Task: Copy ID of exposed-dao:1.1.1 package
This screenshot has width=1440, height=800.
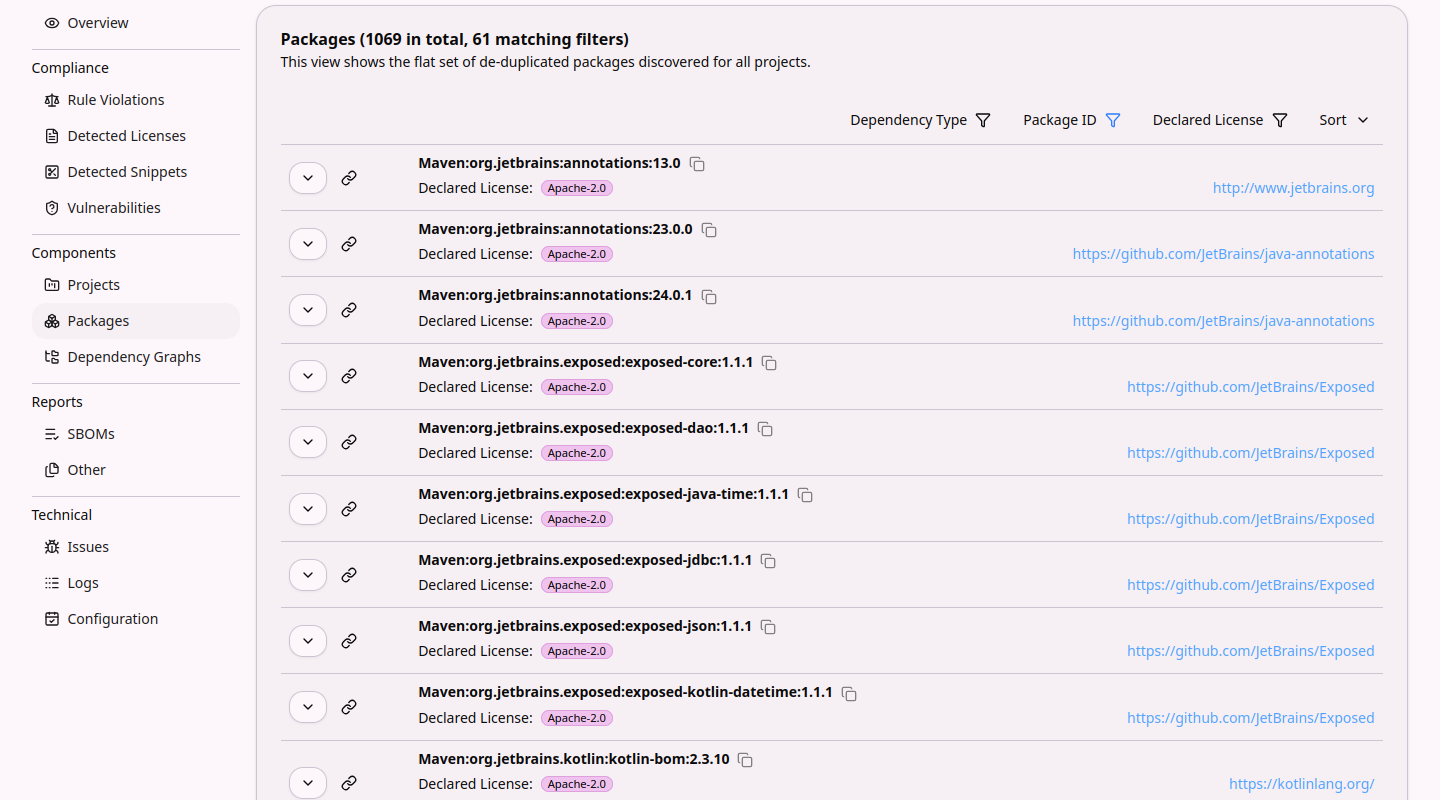Action: [x=765, y=429]
